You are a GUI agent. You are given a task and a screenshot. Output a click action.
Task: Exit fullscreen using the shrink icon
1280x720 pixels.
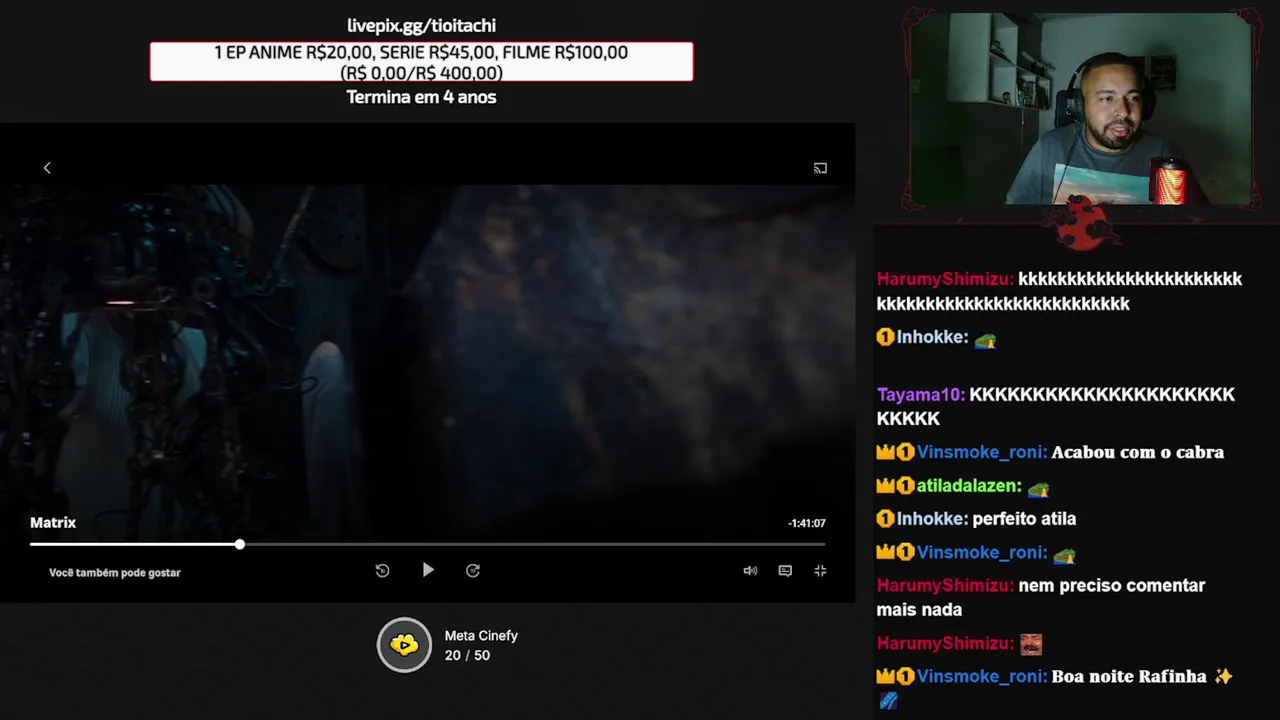pyautogui.click(x=820, y=571)
